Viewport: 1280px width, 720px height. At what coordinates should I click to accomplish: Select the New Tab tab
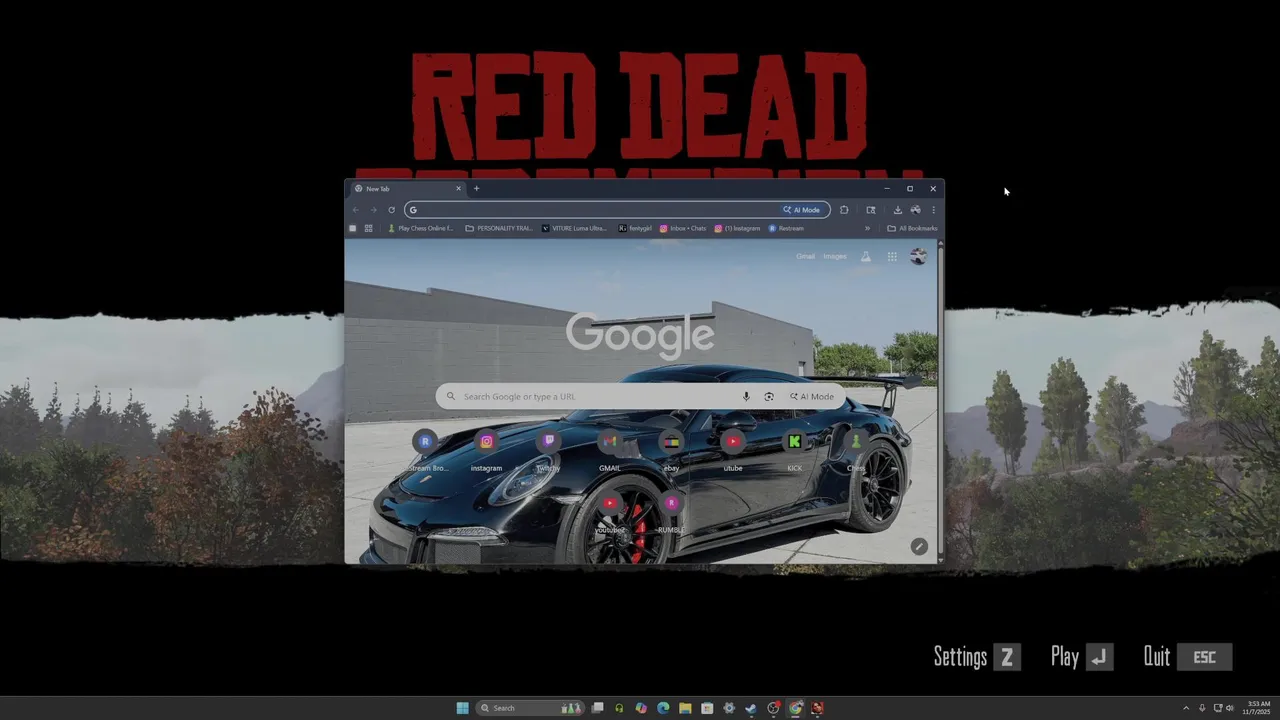pyautogui.click(x=408, y=188)
